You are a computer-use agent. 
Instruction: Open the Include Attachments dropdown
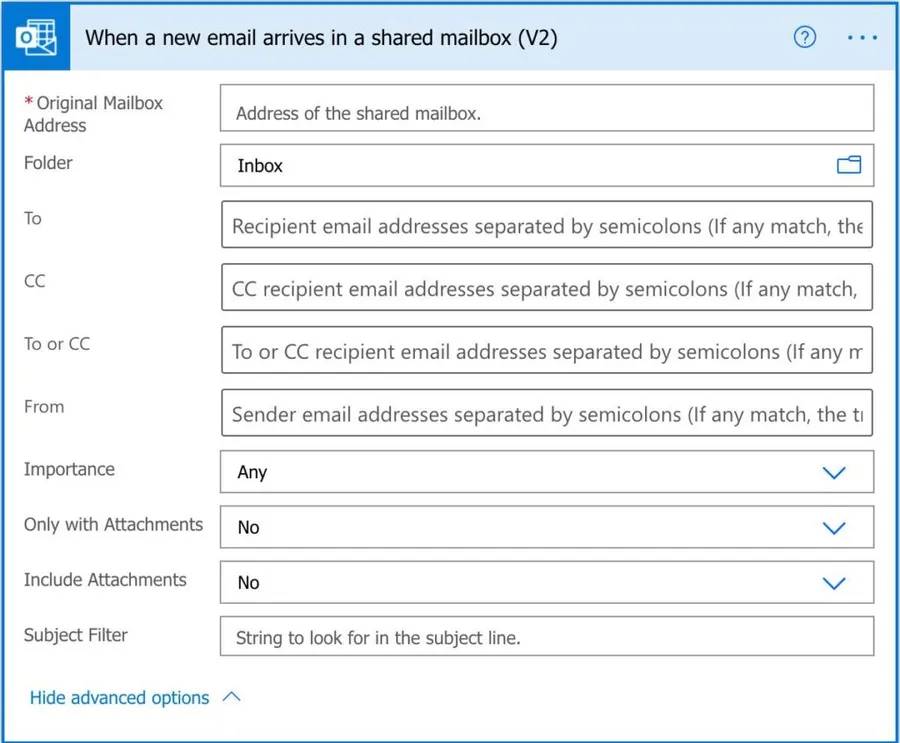pos(833,582)
